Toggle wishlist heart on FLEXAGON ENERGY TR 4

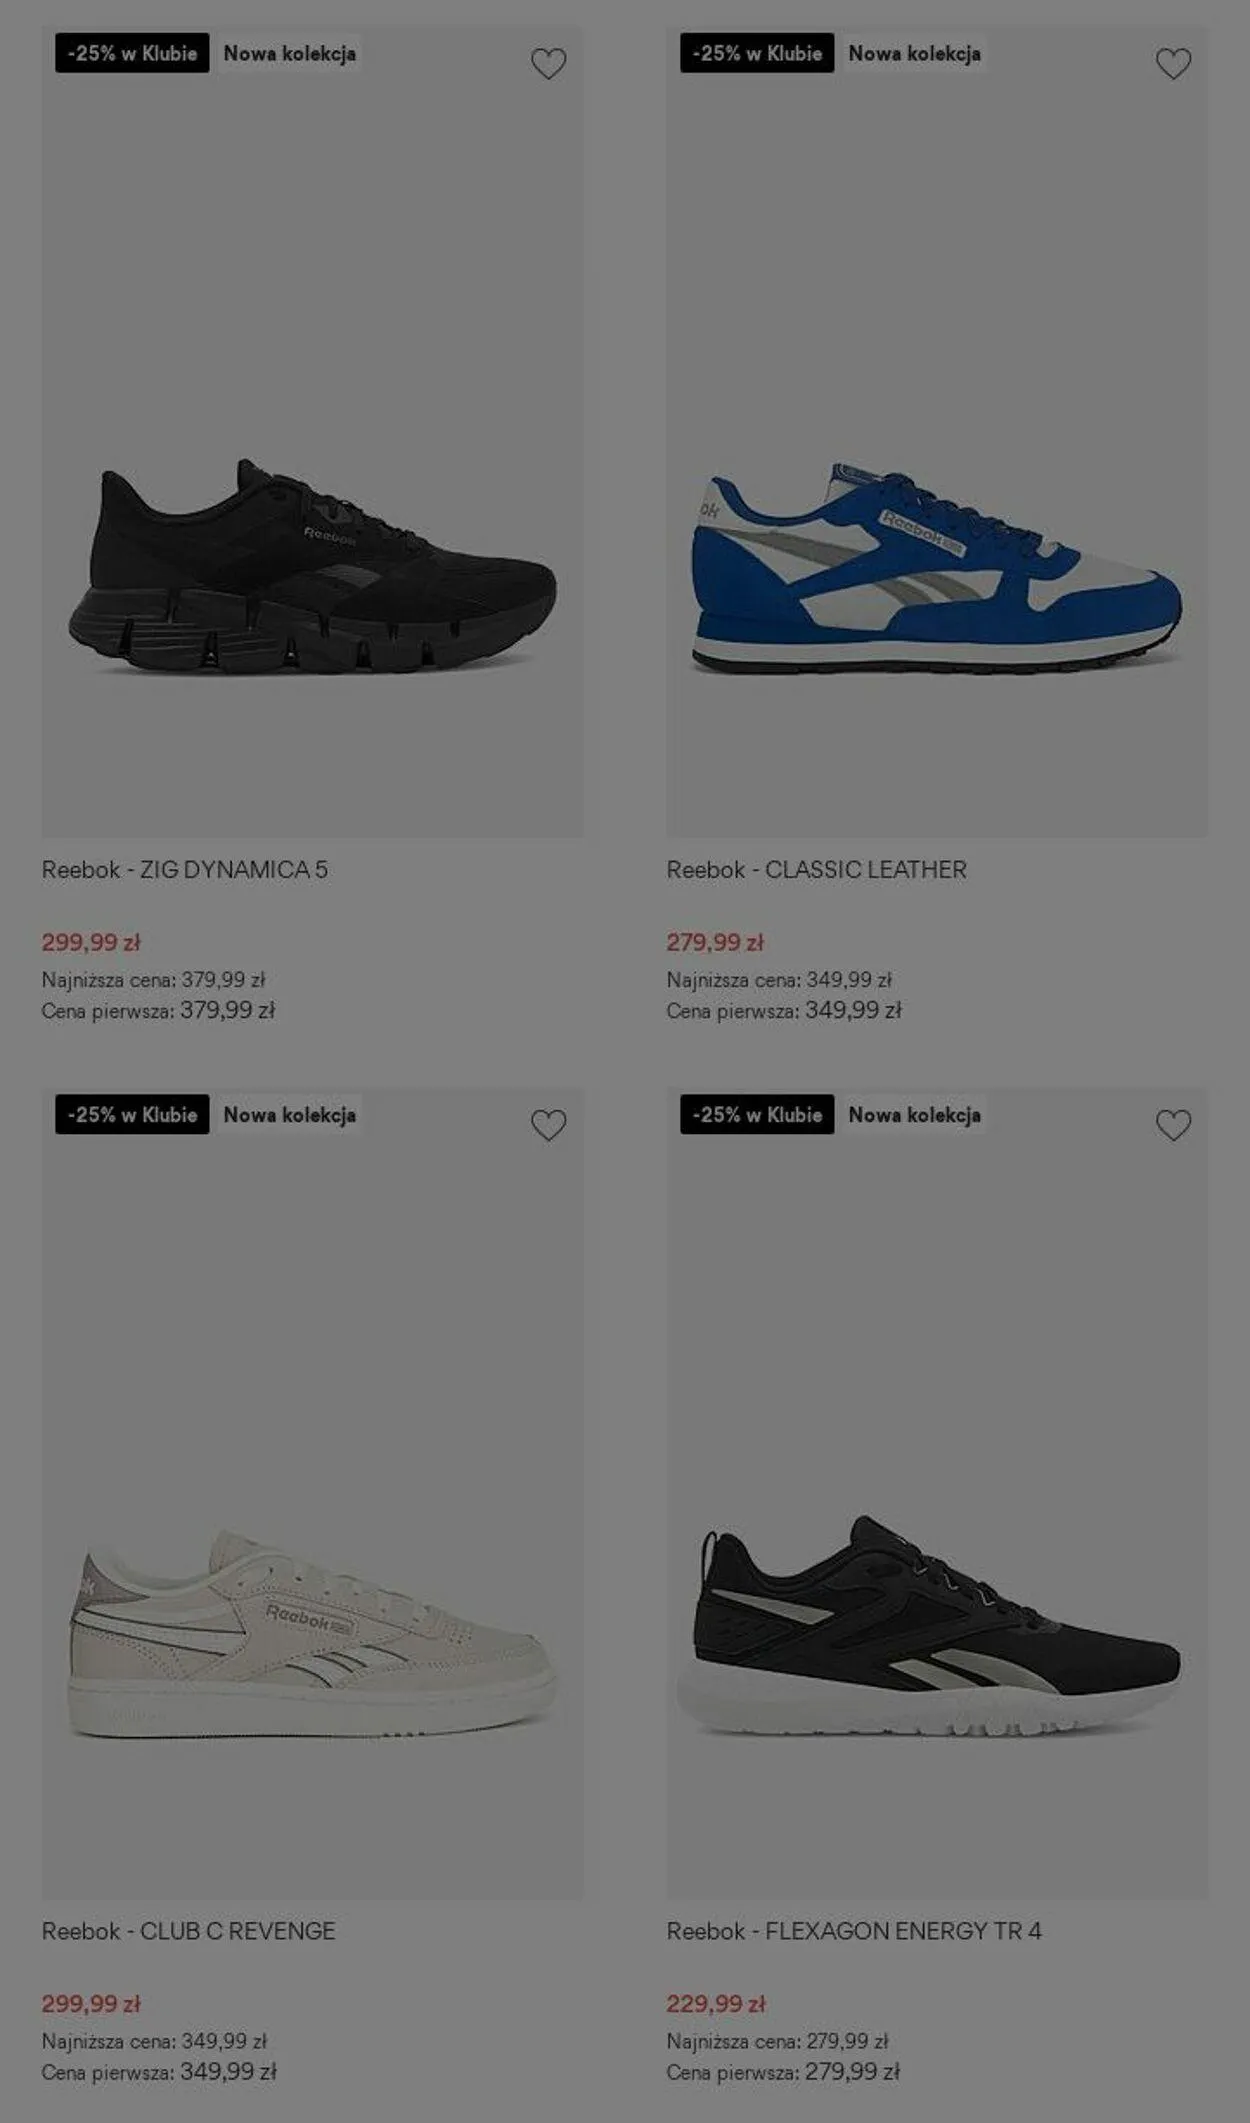tap(1173, 1125)
